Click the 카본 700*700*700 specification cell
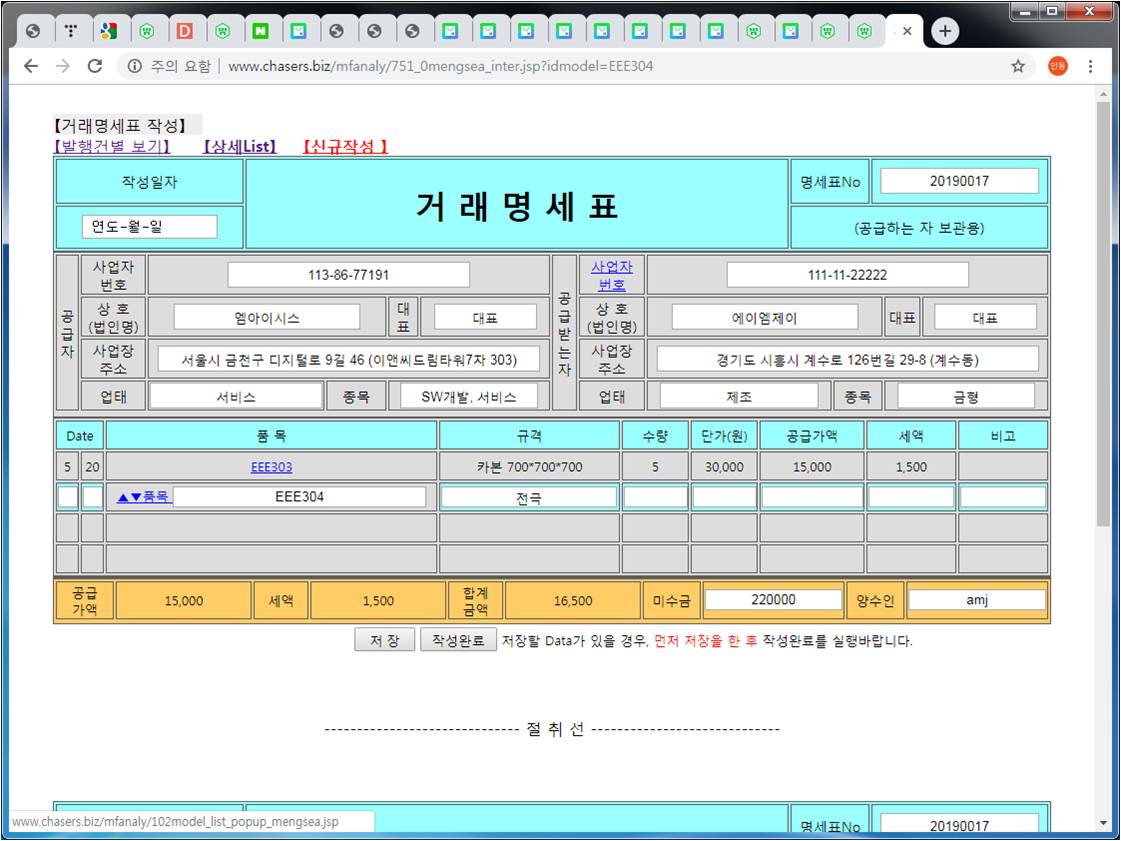This screenshot has width=1121, height=841. [x=529, y=467]
